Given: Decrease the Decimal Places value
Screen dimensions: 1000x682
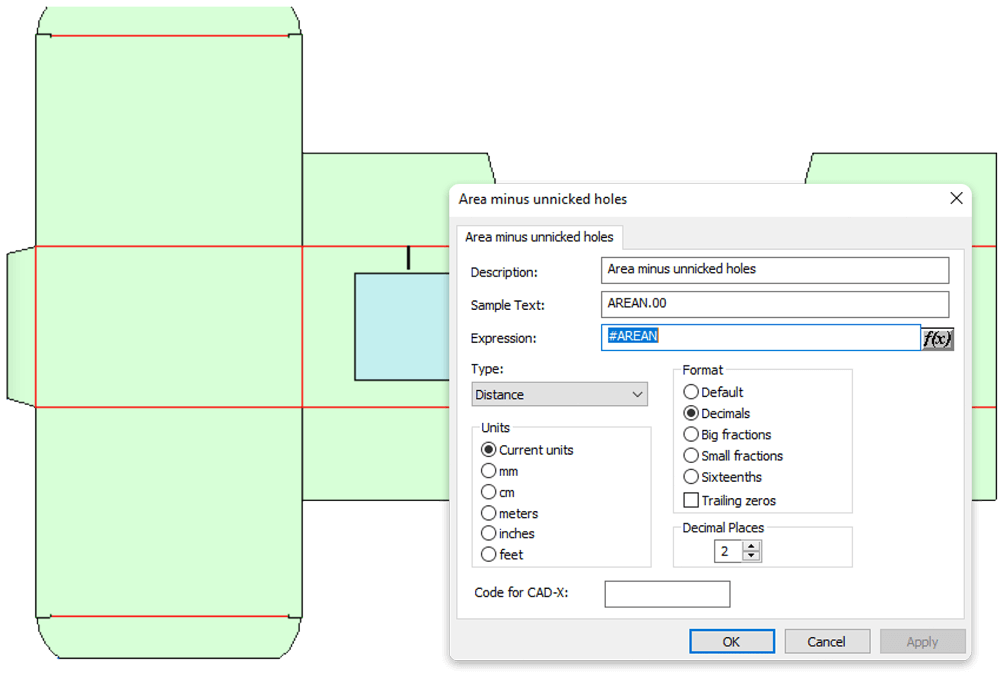Looking at the screenshot, I should 752,556.
